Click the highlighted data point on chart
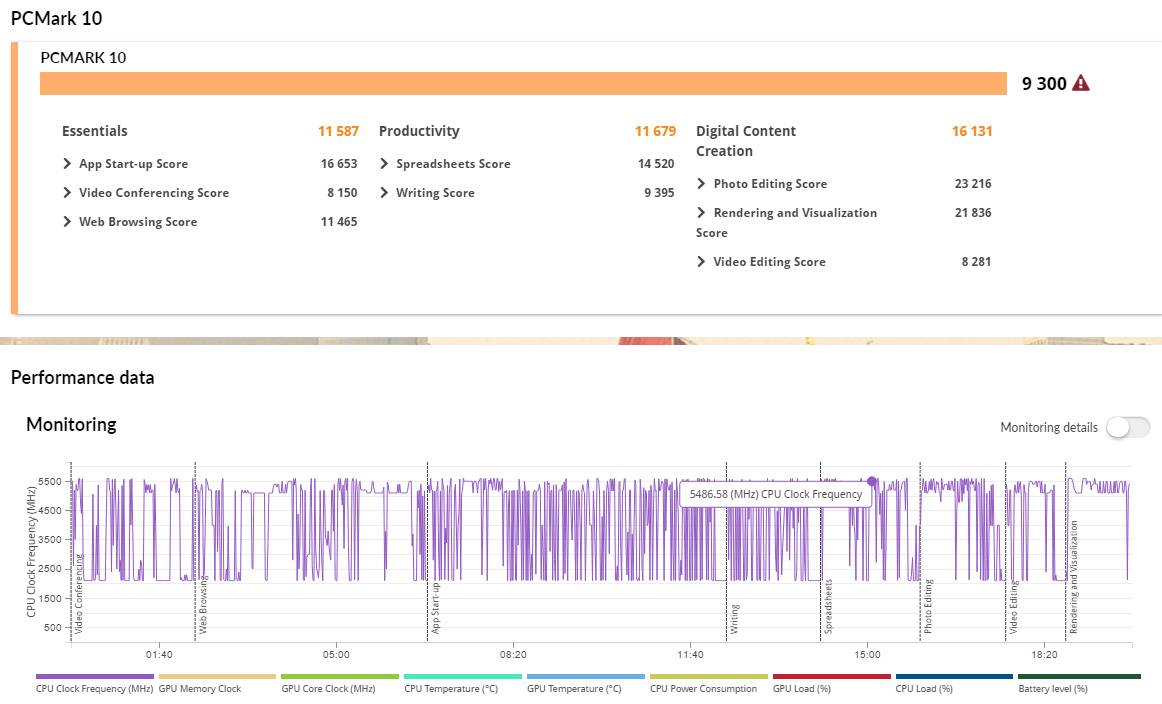This screenshot has height=704, width=1162. click(x=872, y=481)
